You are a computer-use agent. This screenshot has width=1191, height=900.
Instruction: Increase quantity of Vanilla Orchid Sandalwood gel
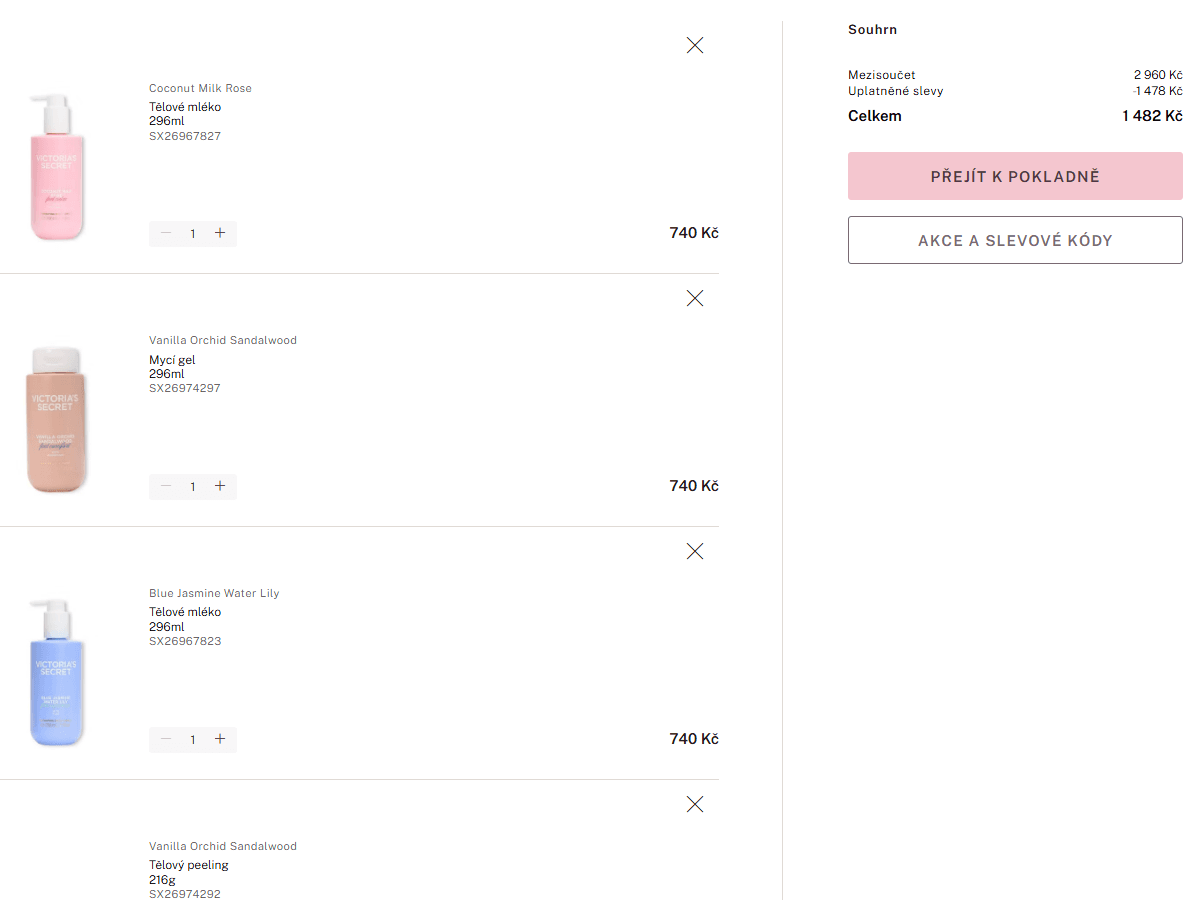[220, 486]
